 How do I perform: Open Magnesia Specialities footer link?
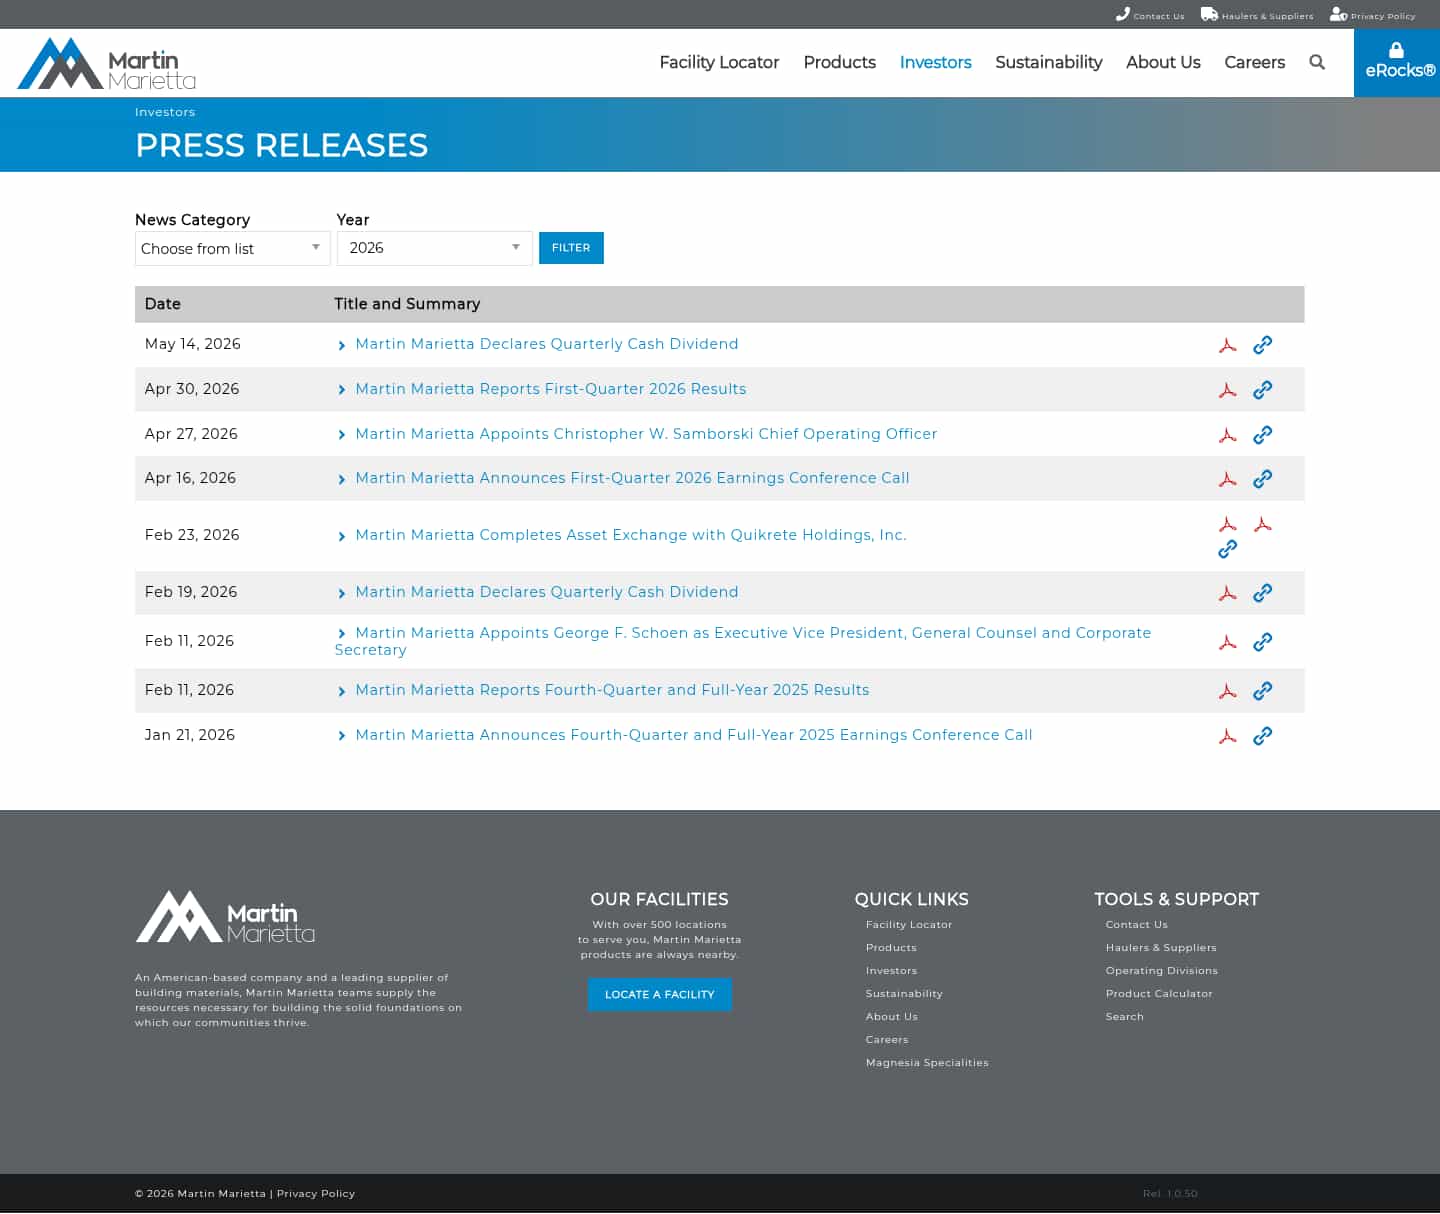(x=927, y=1062)
